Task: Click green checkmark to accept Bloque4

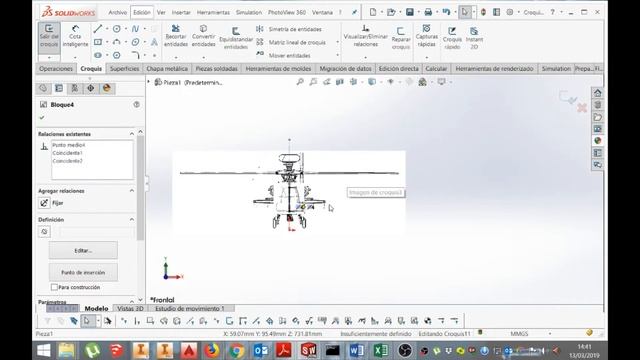Action: (42, 118)
